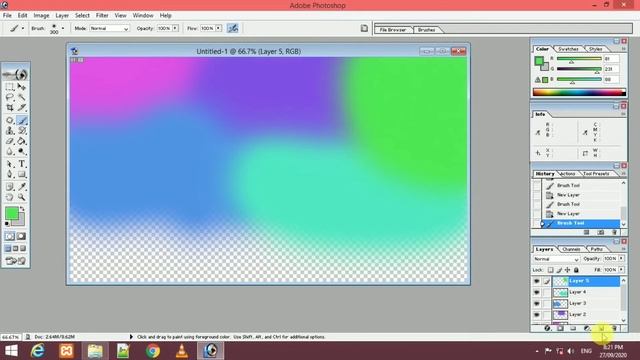Click add layer style icon

point(547,329)
